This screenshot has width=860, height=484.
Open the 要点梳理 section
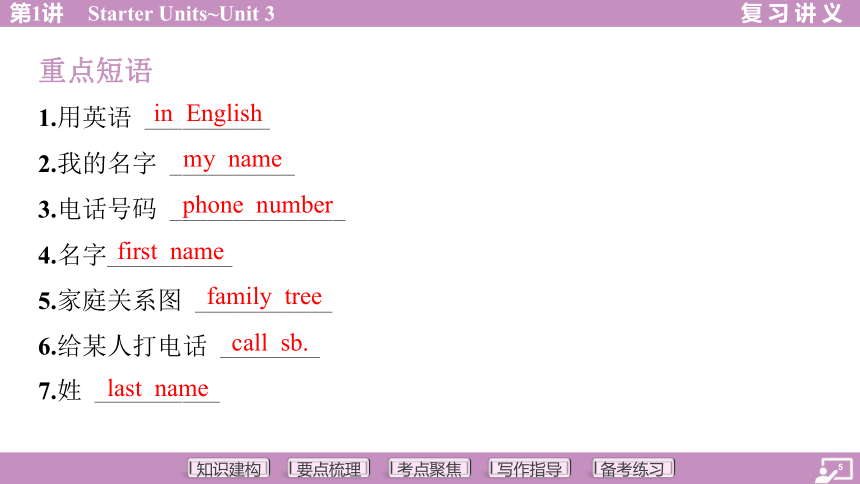tap(329, 469)
